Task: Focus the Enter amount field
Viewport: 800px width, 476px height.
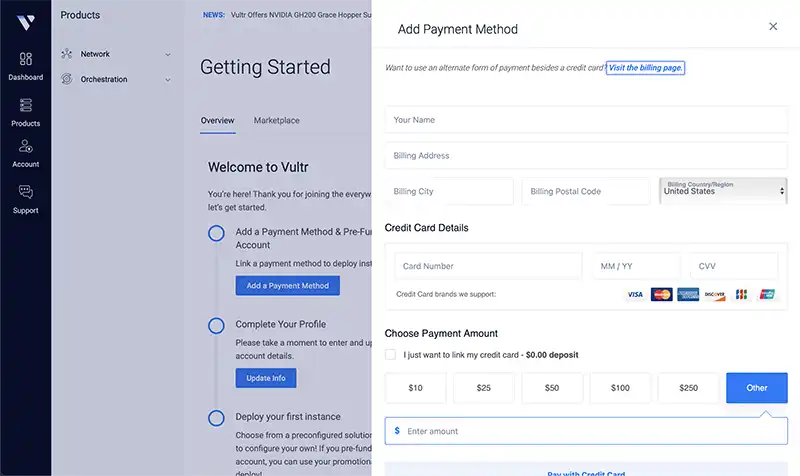Action: (586, 431)
